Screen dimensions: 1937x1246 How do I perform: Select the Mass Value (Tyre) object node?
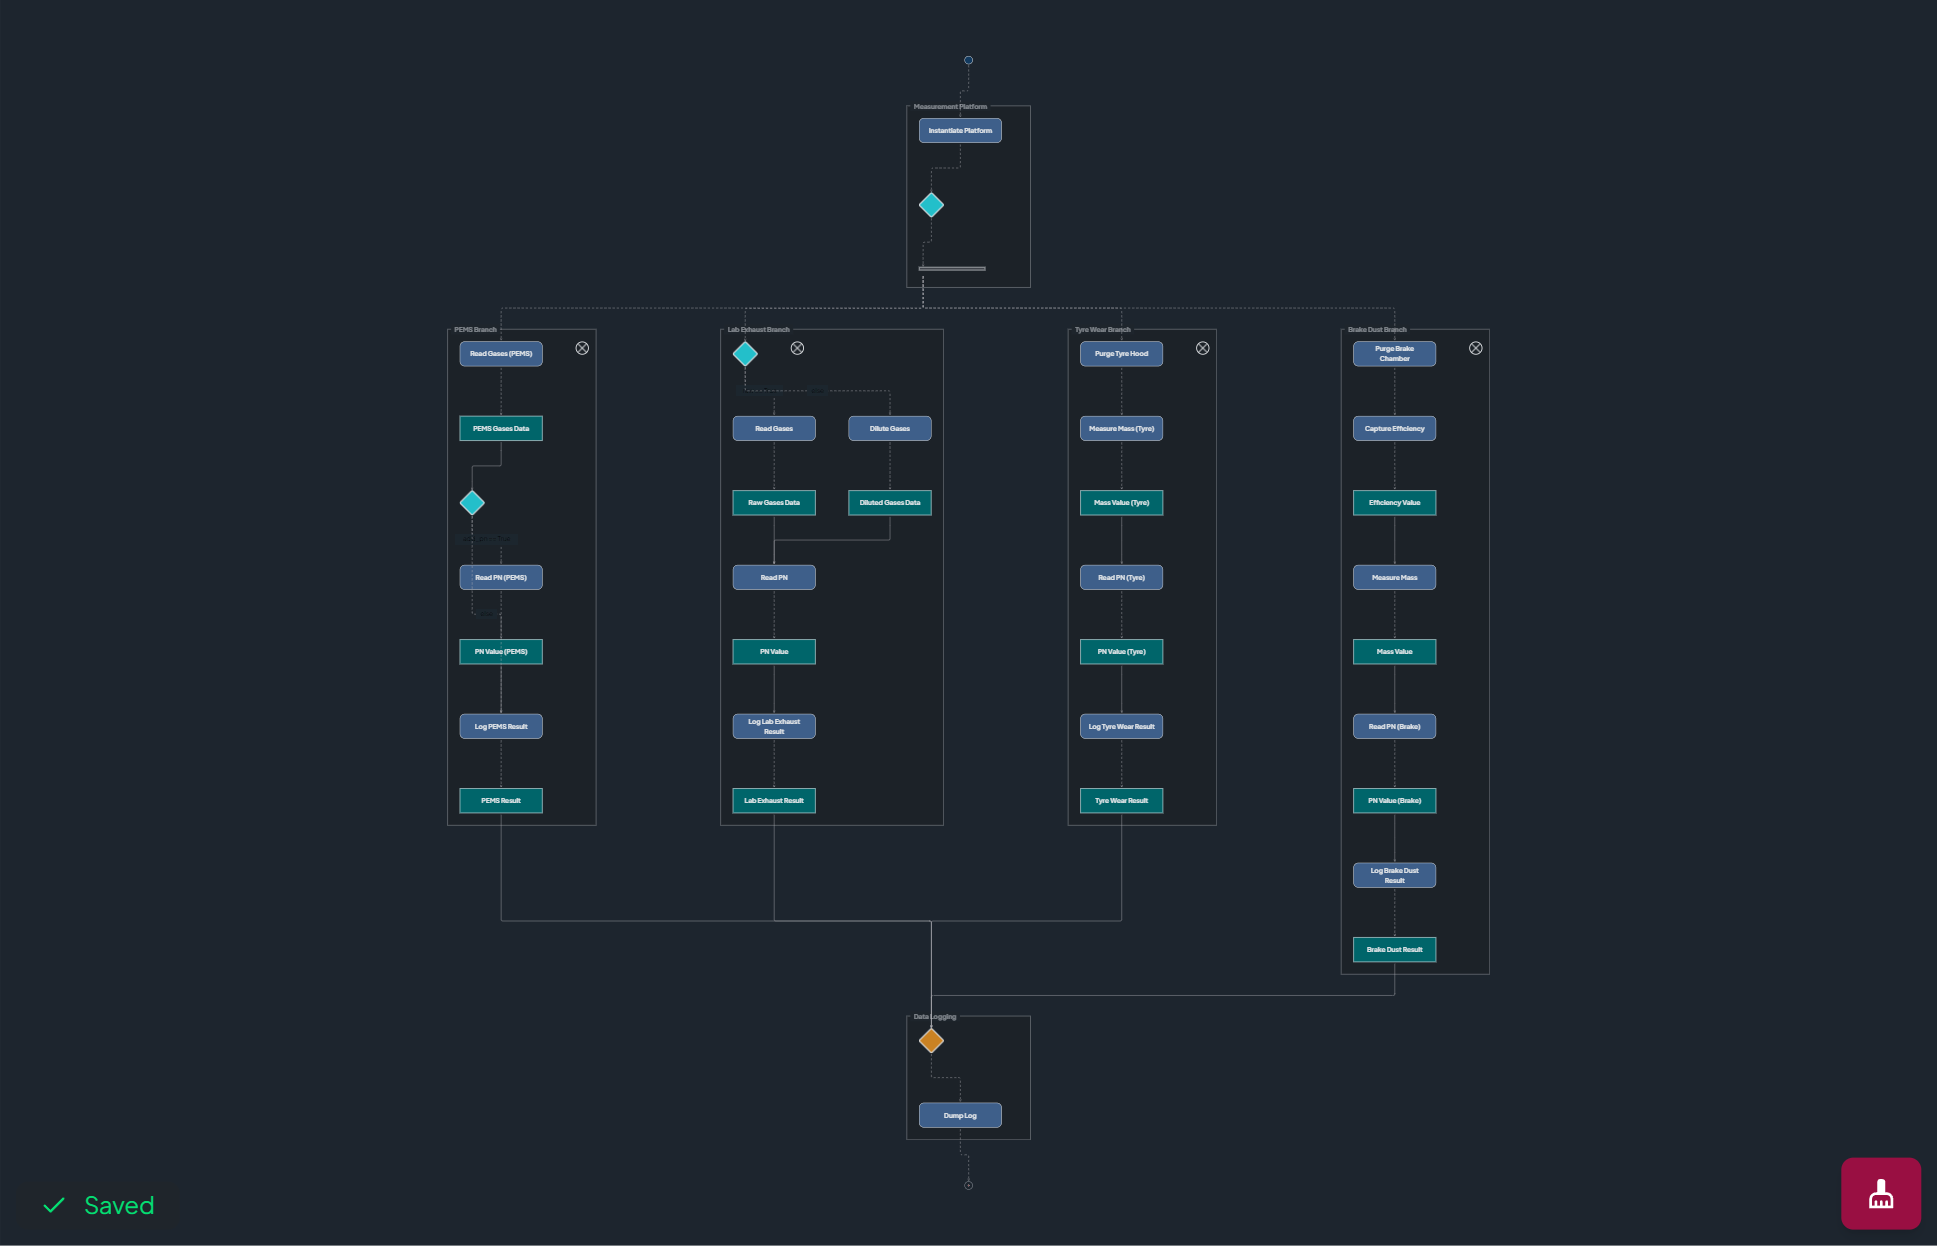pyautogui.click(x=1121, y=503)
